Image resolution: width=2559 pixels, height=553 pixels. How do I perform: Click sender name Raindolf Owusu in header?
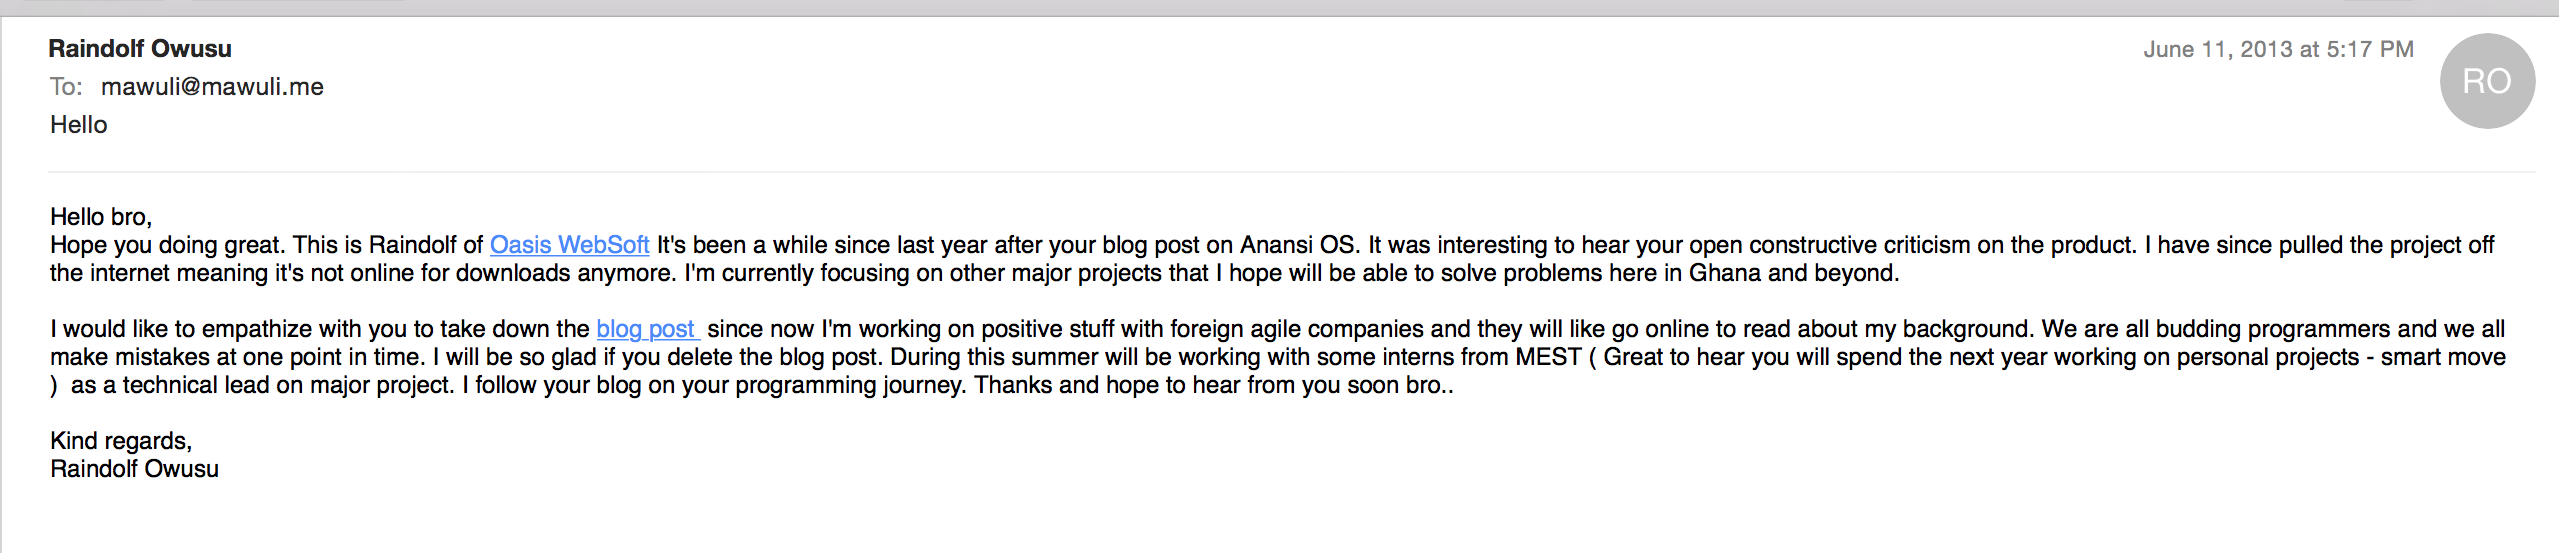[140, 49]
